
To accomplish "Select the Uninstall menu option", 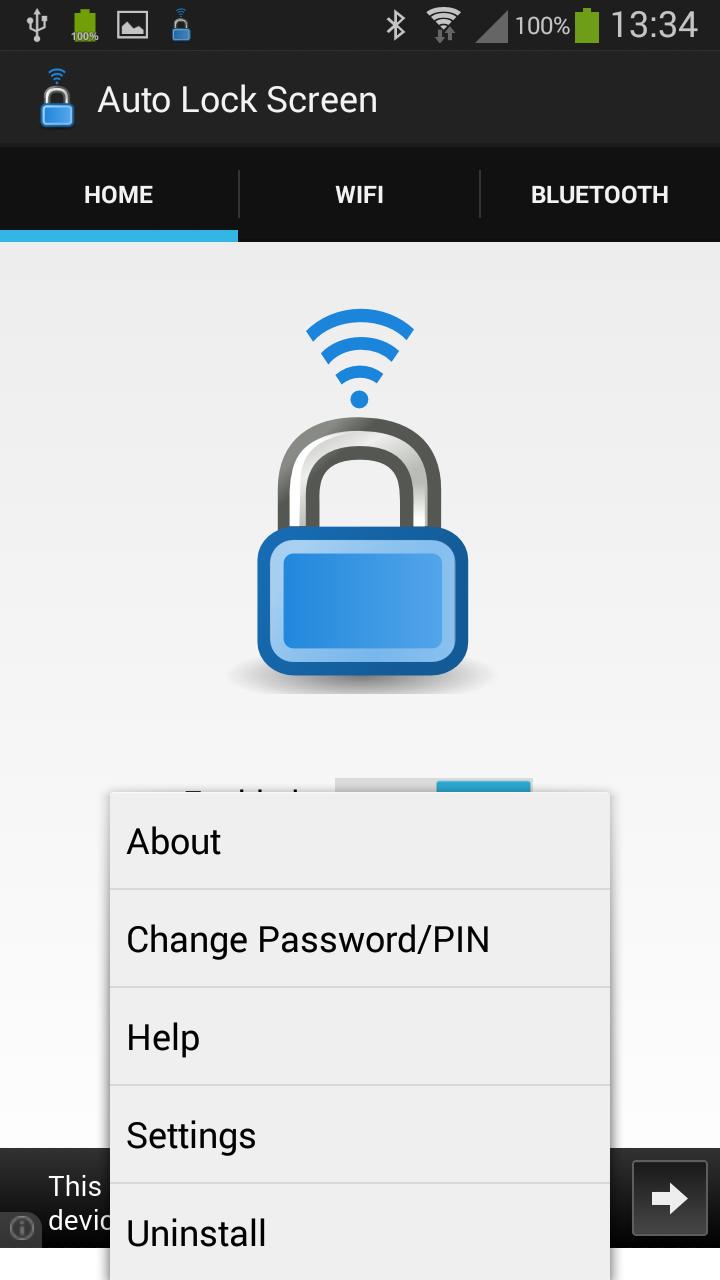I will pos(360,1232).
